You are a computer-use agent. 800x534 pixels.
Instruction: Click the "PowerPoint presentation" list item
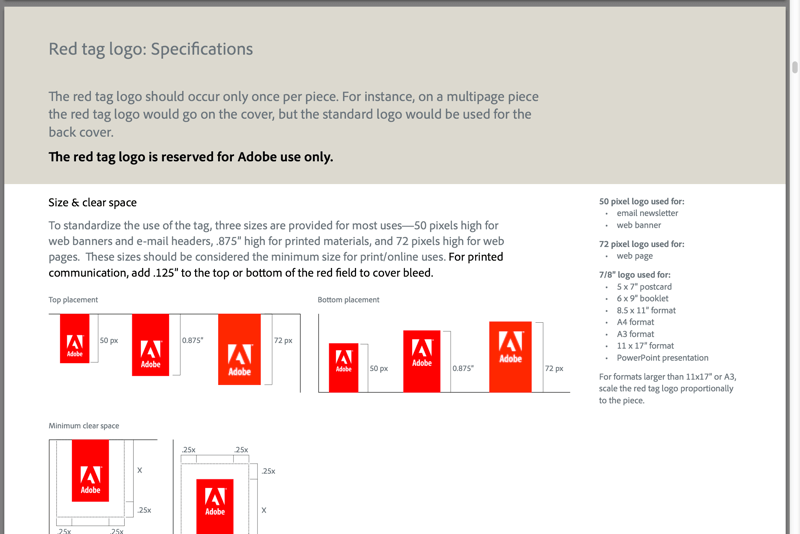tap(662, 357)
